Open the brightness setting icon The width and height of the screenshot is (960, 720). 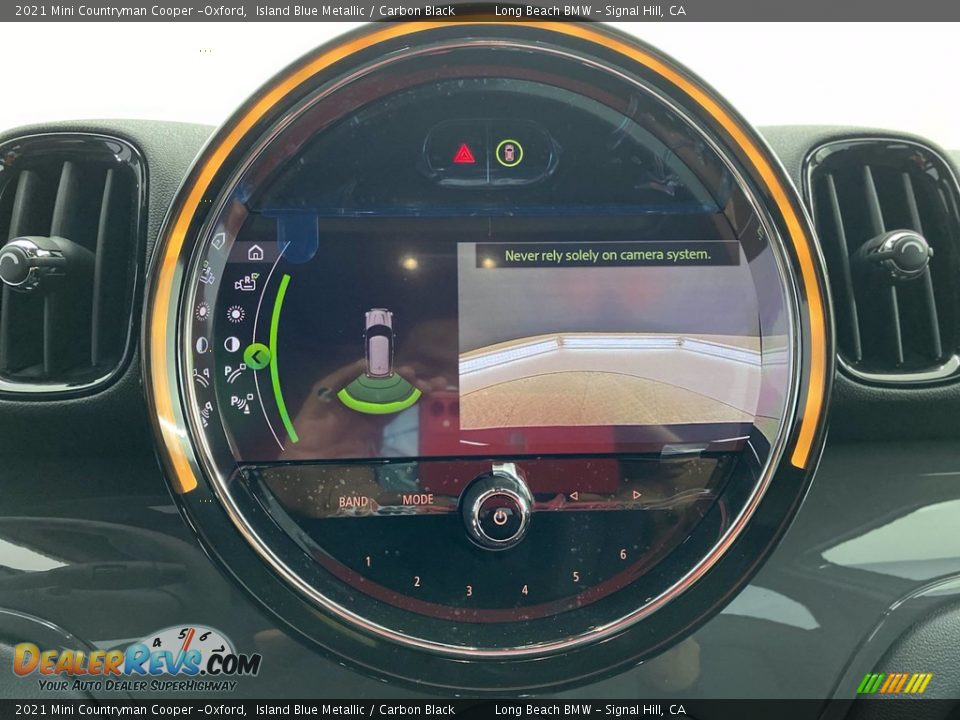pyautogui.click(x=236, y=315)
